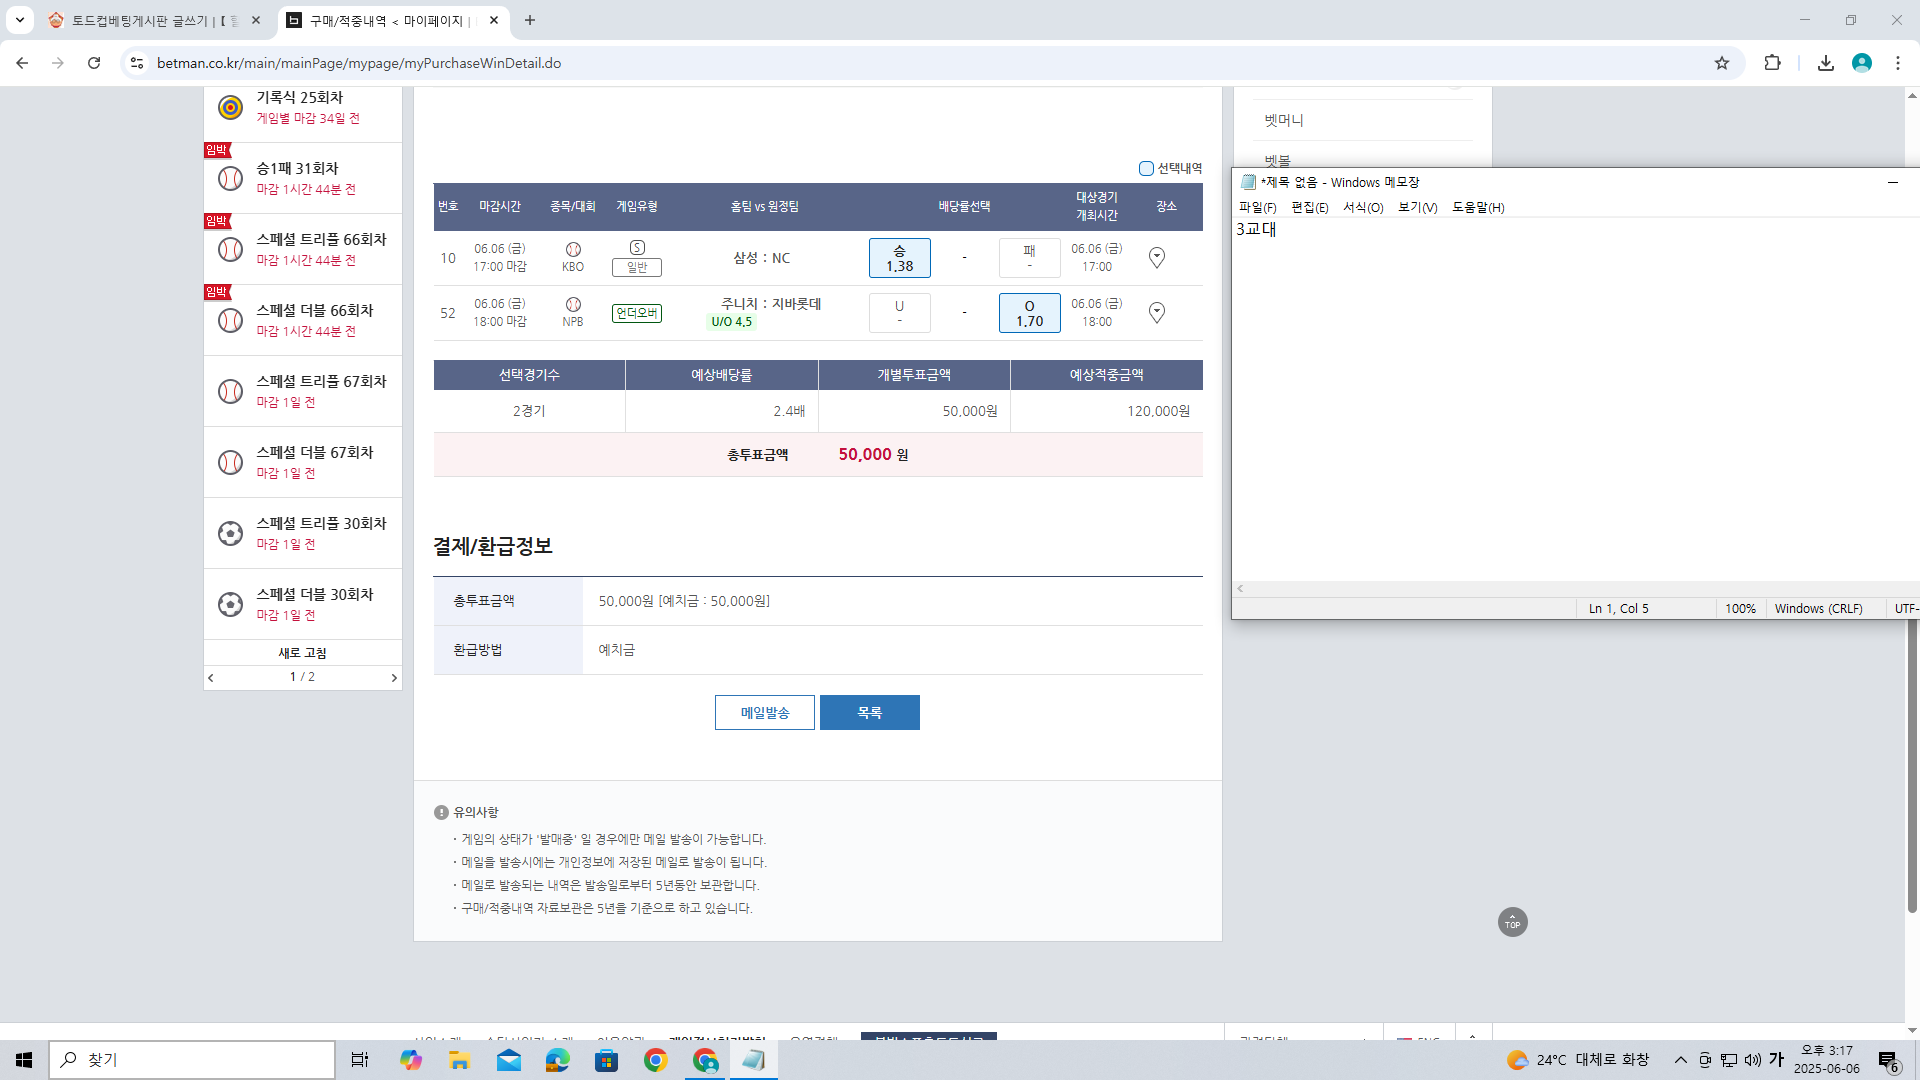Viewport: 1920px width, 1080px height.
Task: Select O 1.70 over odds box
Action: pyautogui.click(x=1029, y=313)
